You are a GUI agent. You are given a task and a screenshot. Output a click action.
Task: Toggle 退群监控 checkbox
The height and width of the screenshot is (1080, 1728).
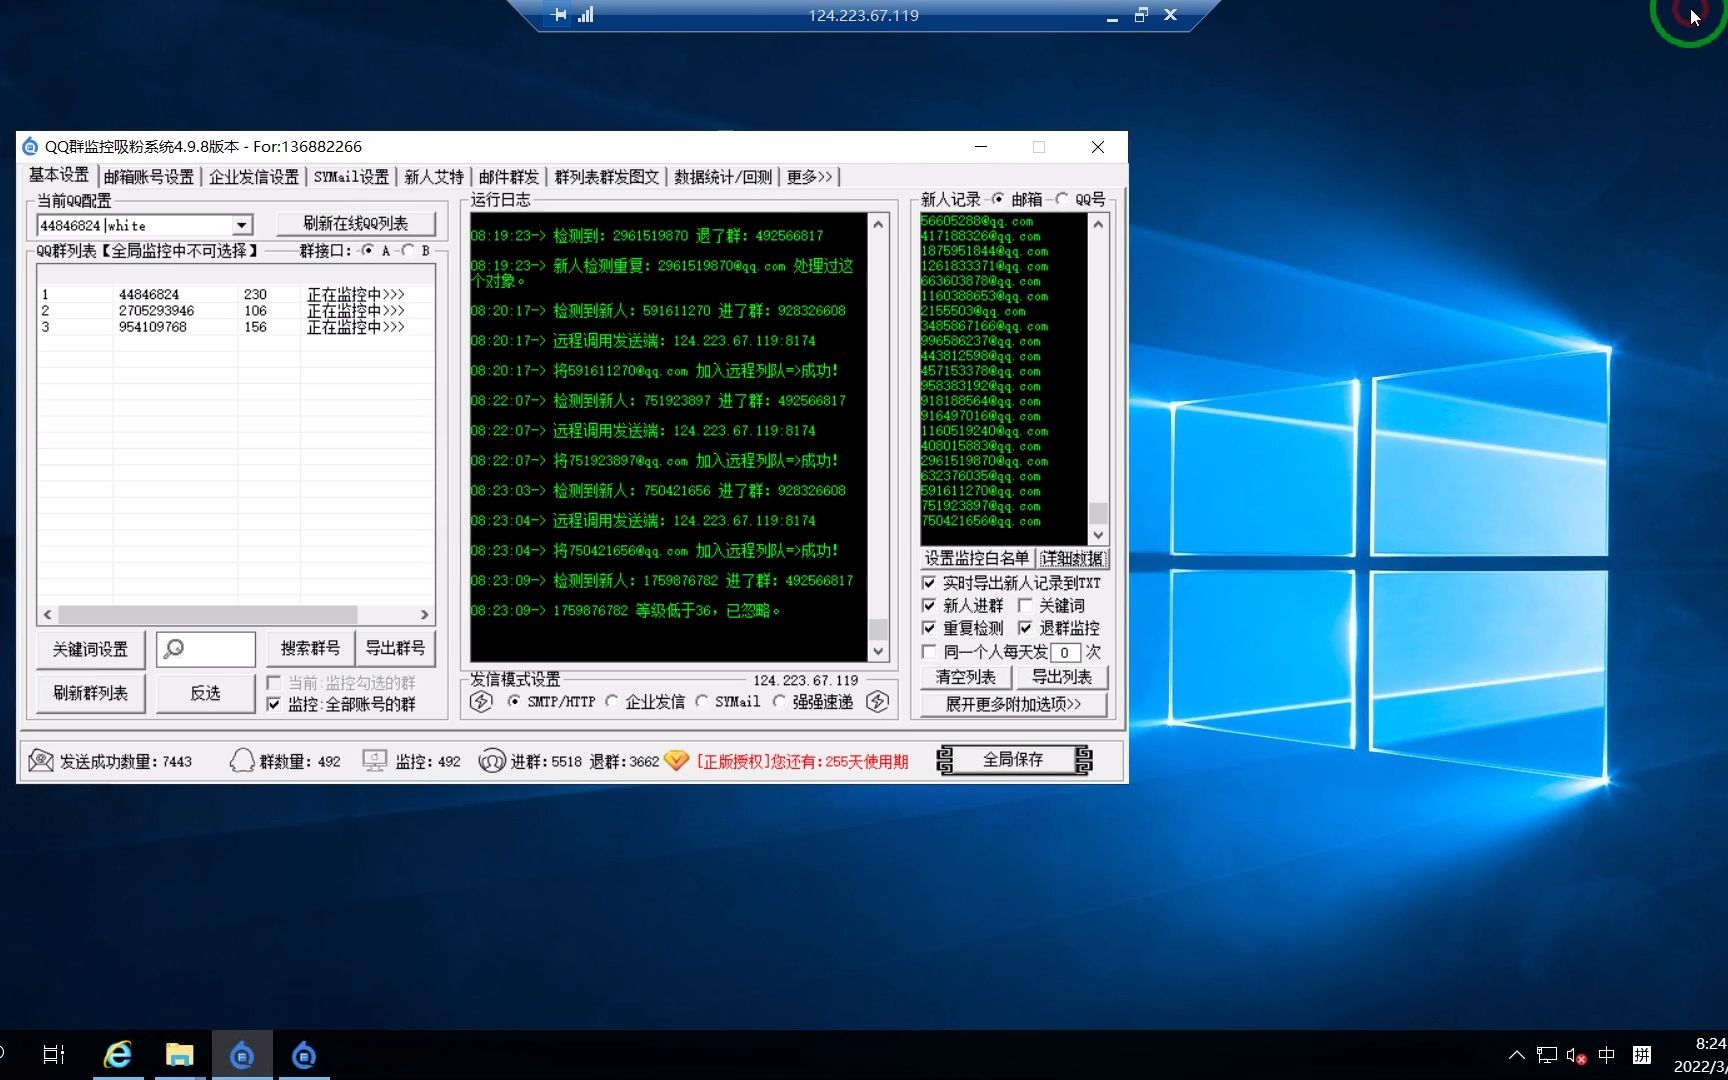tap(1025, 629)
